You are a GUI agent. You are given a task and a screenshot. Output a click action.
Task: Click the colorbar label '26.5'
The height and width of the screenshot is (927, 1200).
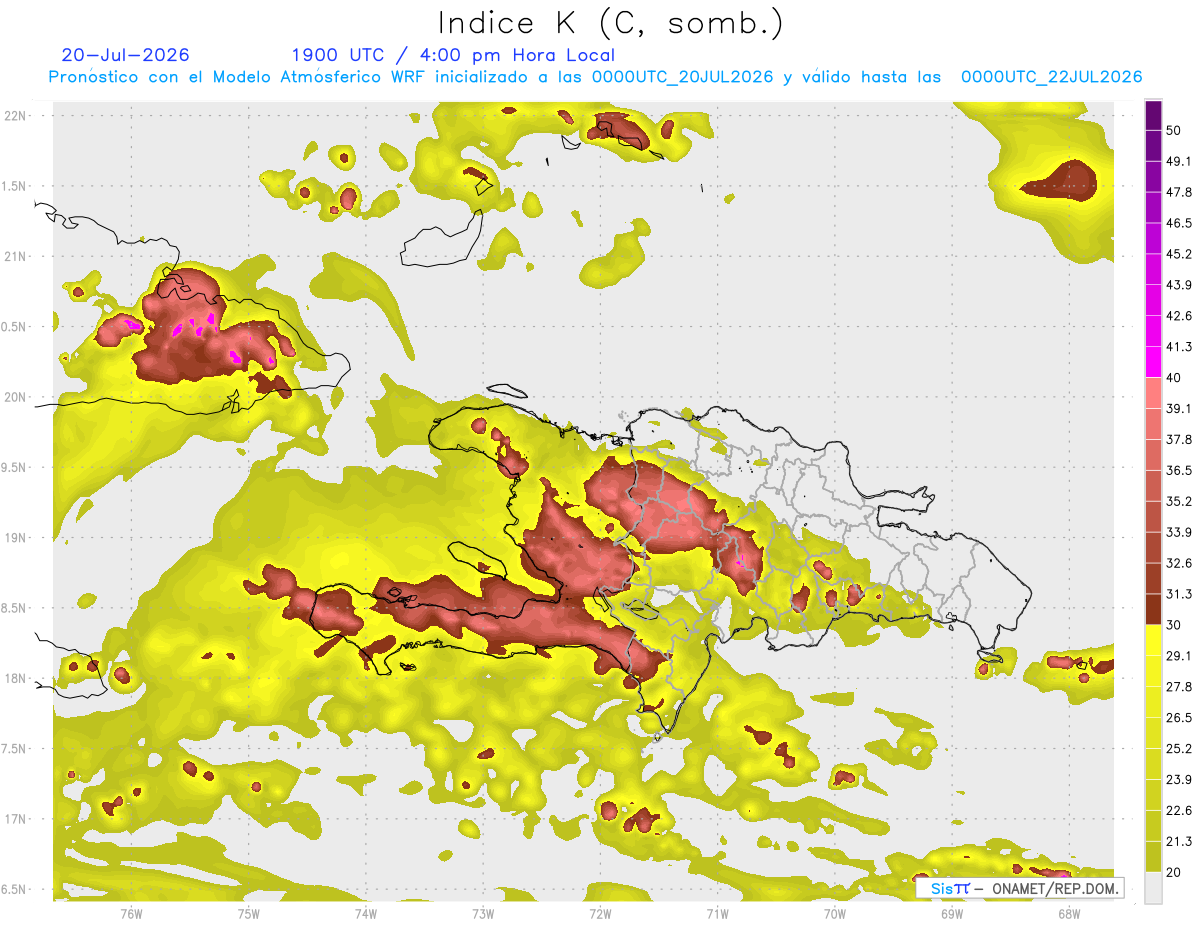pos(1179,718)
